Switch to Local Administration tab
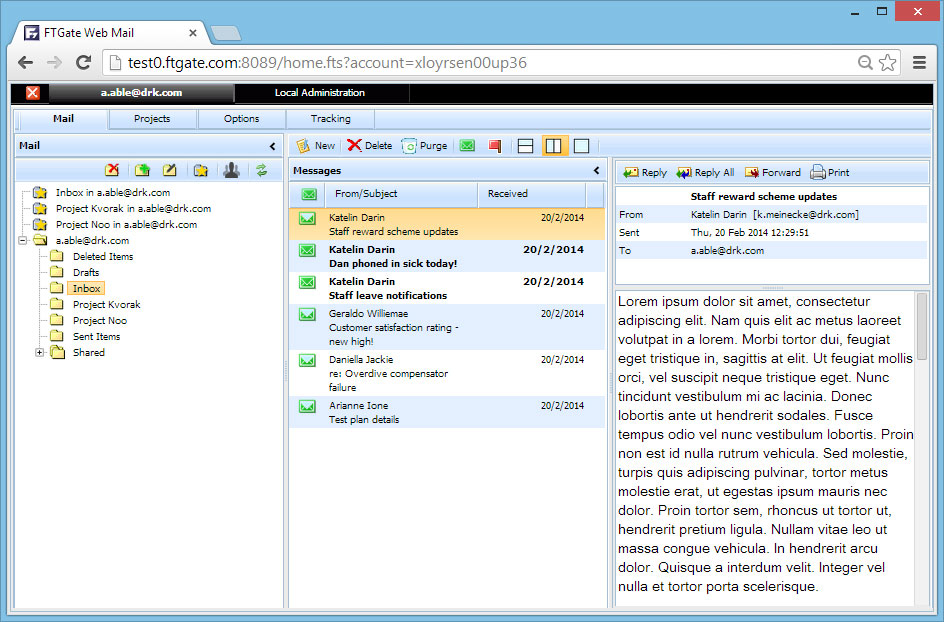This screenshot has height=622, width=944. pos(320,93)
